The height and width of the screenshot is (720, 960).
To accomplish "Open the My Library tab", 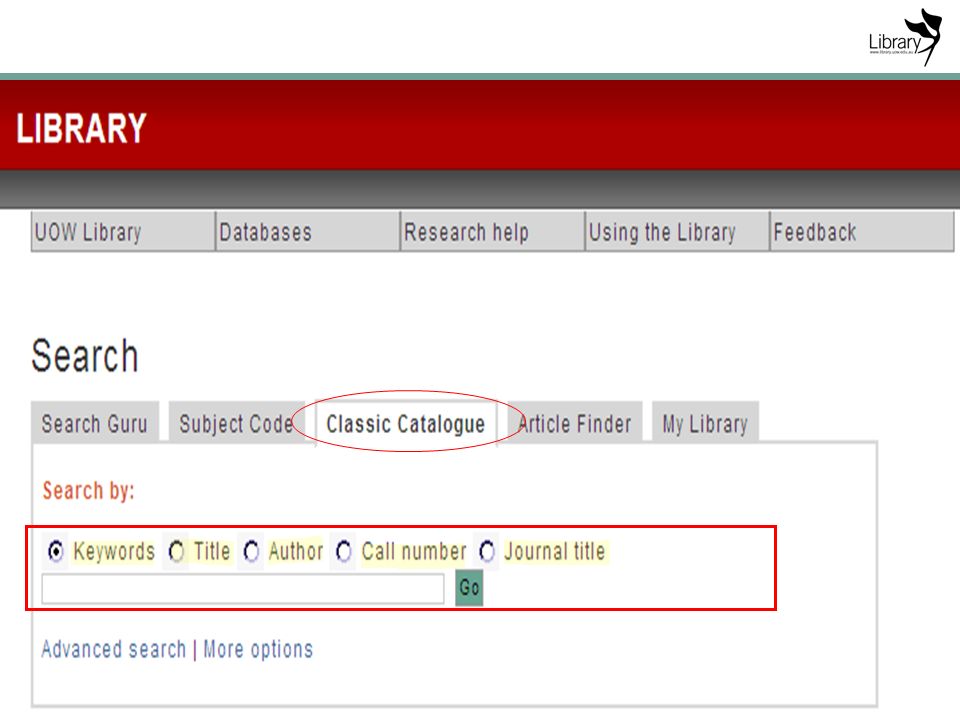I will click(x=705, y=422).
